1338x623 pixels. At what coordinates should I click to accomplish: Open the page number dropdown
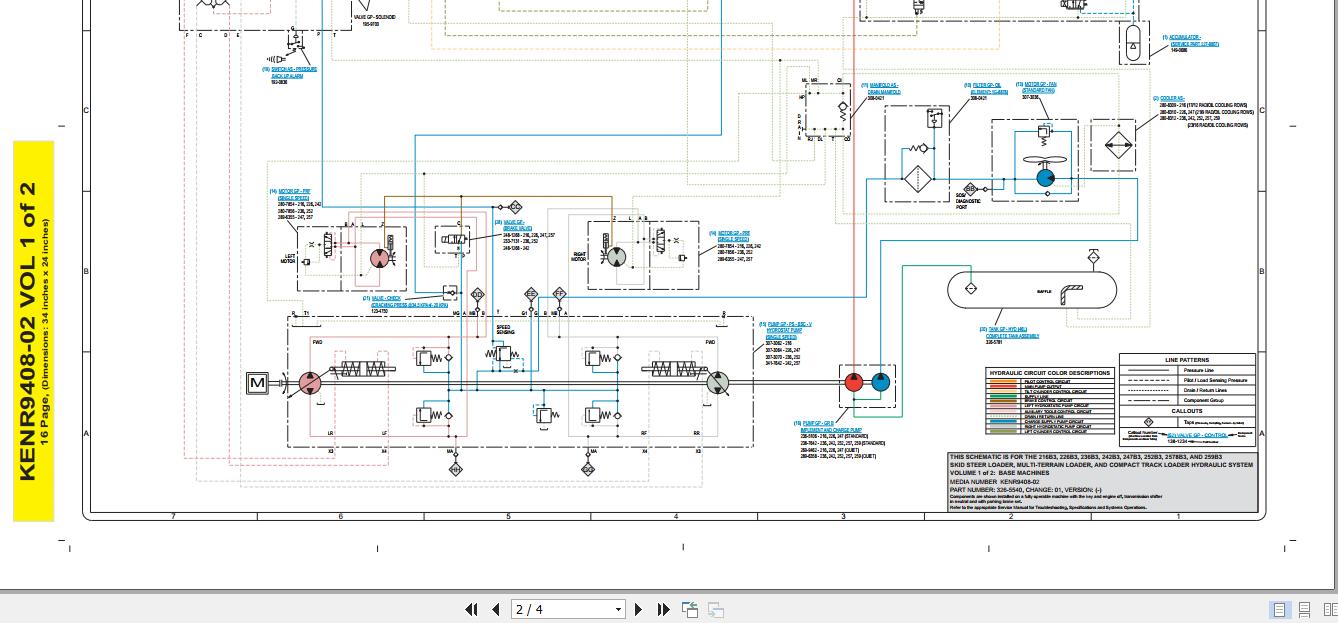617,609
